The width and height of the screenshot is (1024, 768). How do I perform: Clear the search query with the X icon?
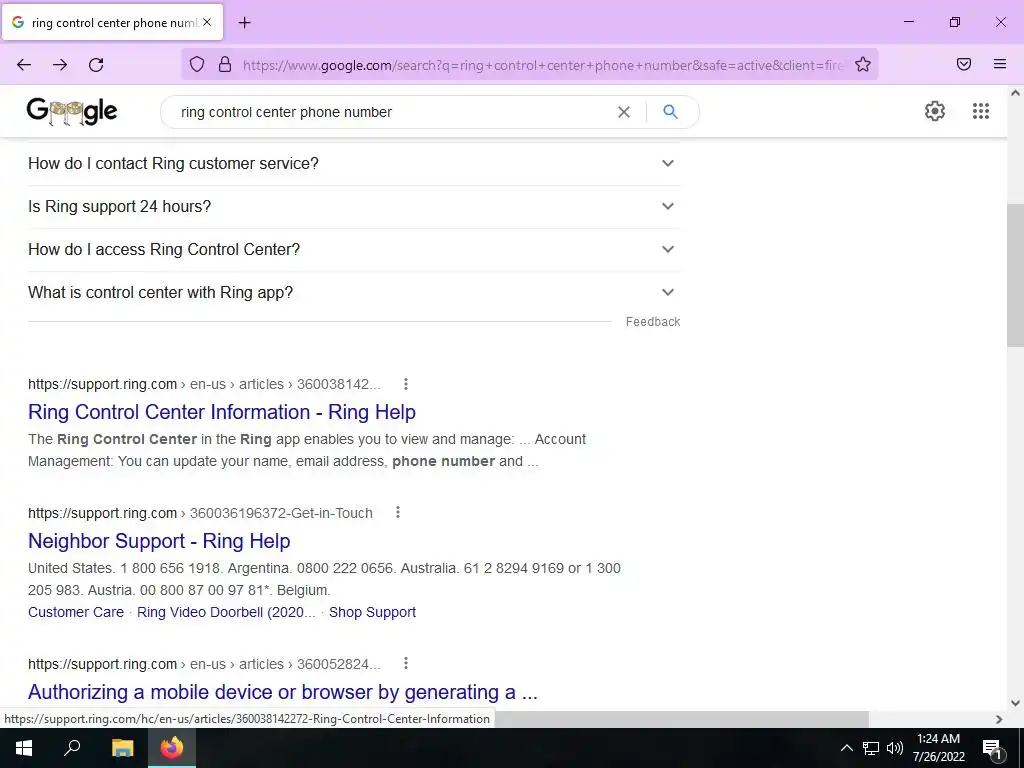click(x=624, y=112)
